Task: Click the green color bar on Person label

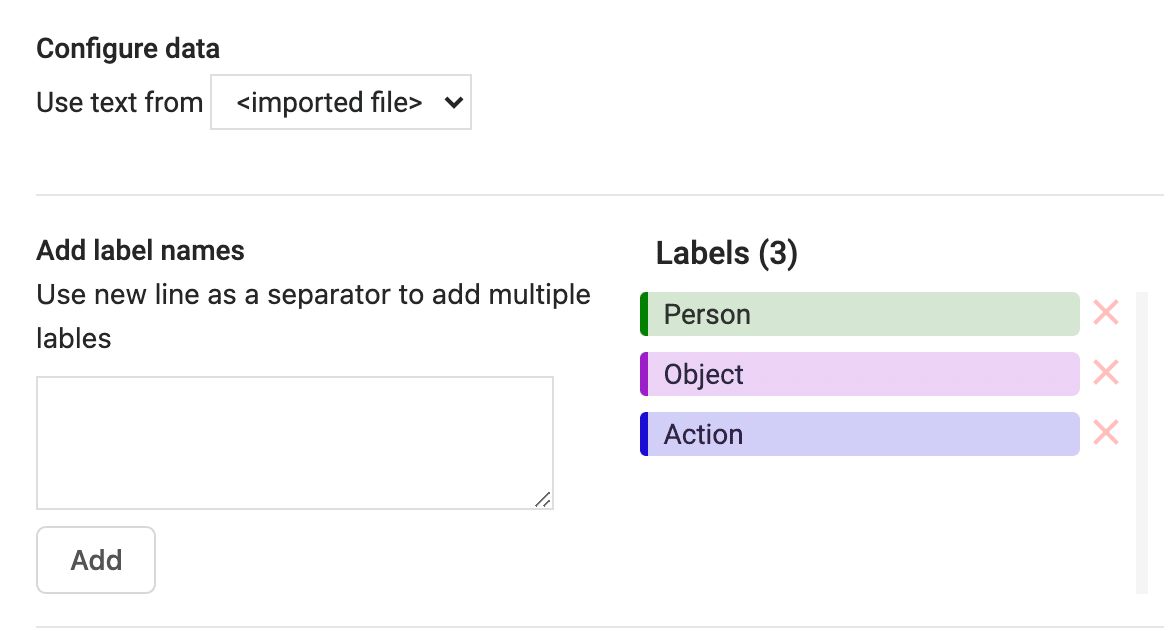Action: point(643,313)
